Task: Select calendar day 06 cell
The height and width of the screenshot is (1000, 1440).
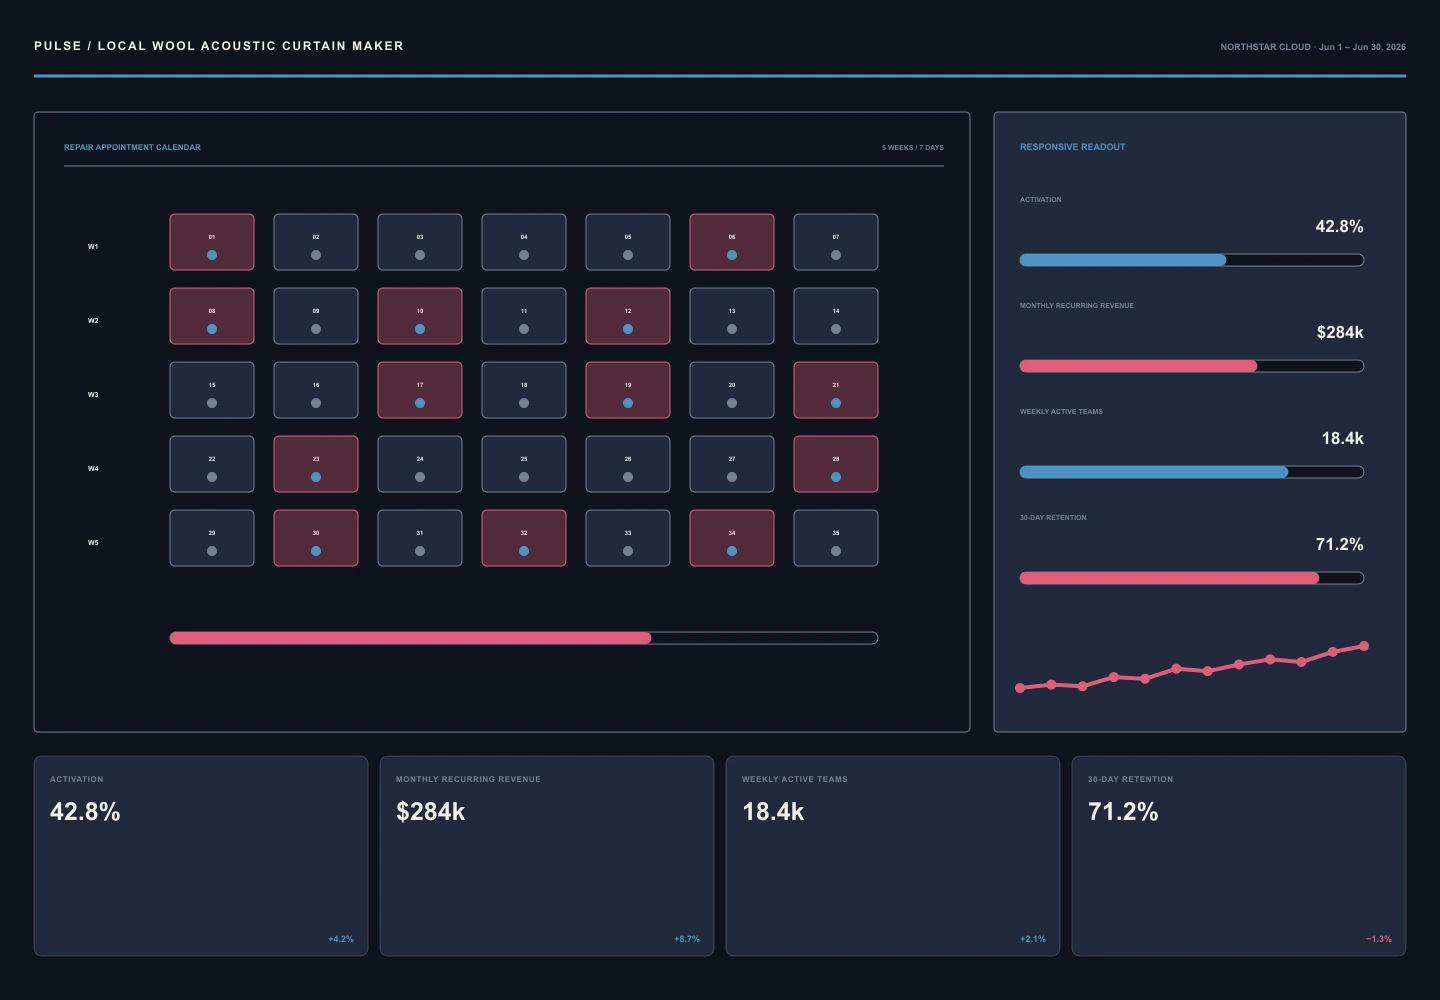Action: pyautogui.click(x=732, y=242)
